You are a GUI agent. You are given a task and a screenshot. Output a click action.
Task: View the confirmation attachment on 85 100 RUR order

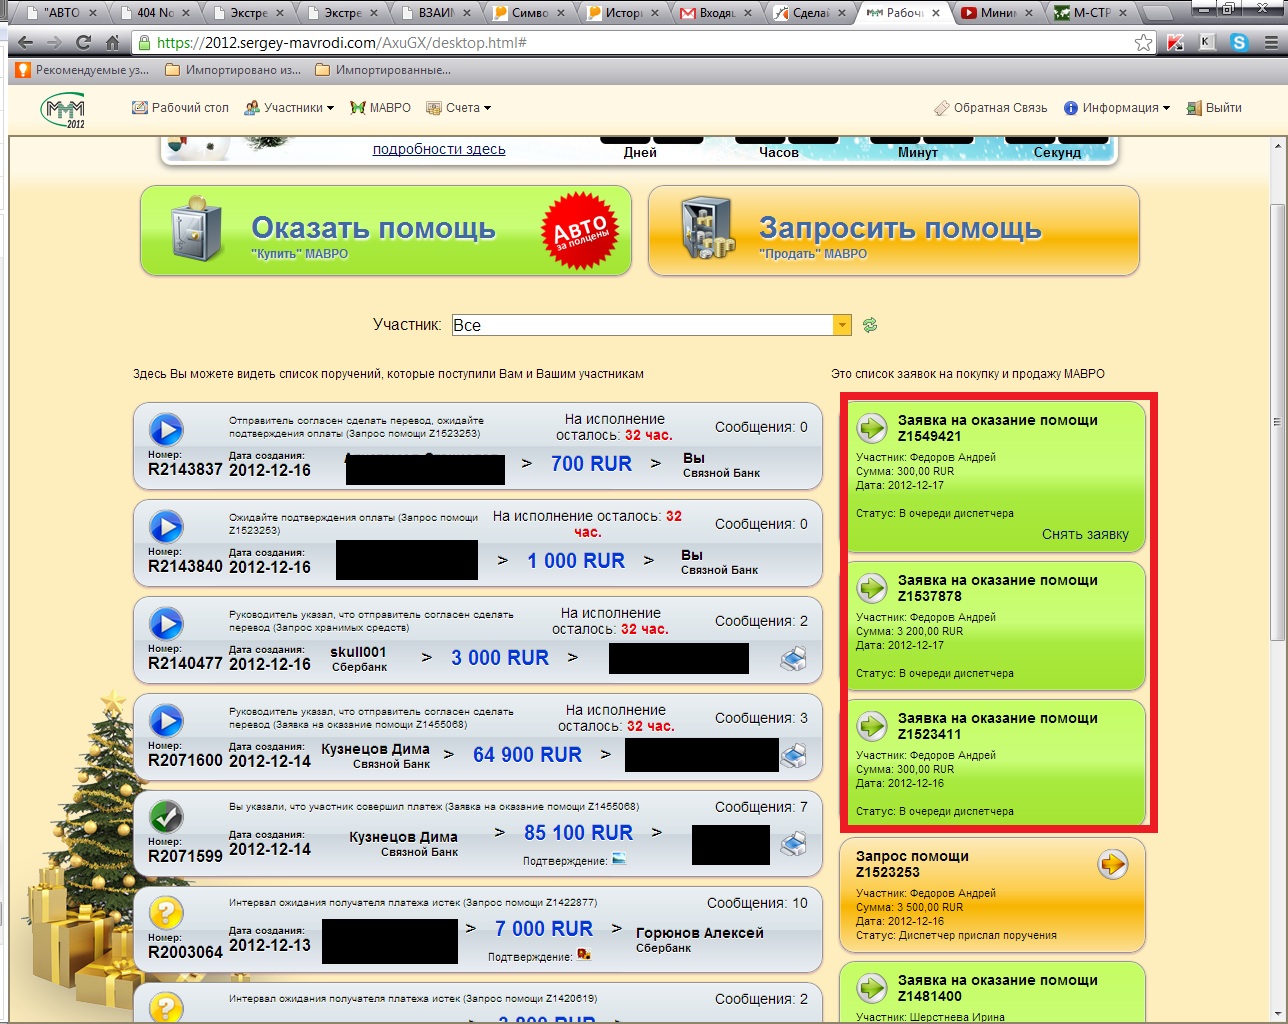click(620, 859)
